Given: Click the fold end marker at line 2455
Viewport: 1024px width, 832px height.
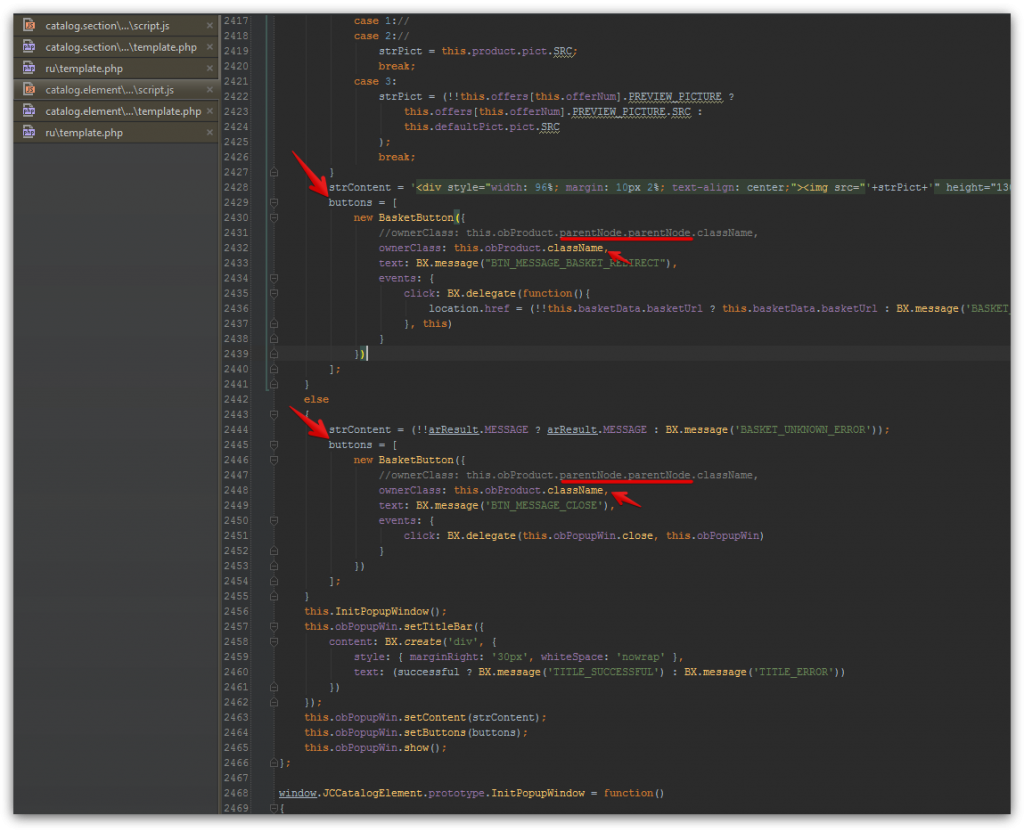Looking at the screenshot, I should tap(274, 596).
